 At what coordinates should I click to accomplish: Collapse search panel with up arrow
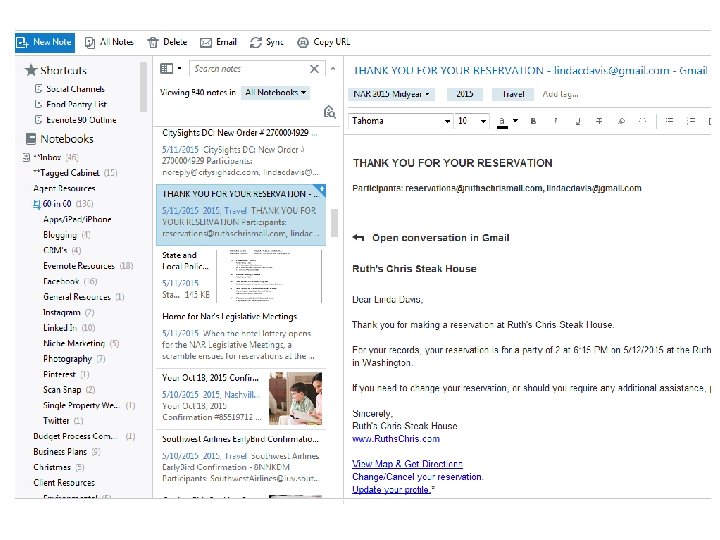point(333,69)
